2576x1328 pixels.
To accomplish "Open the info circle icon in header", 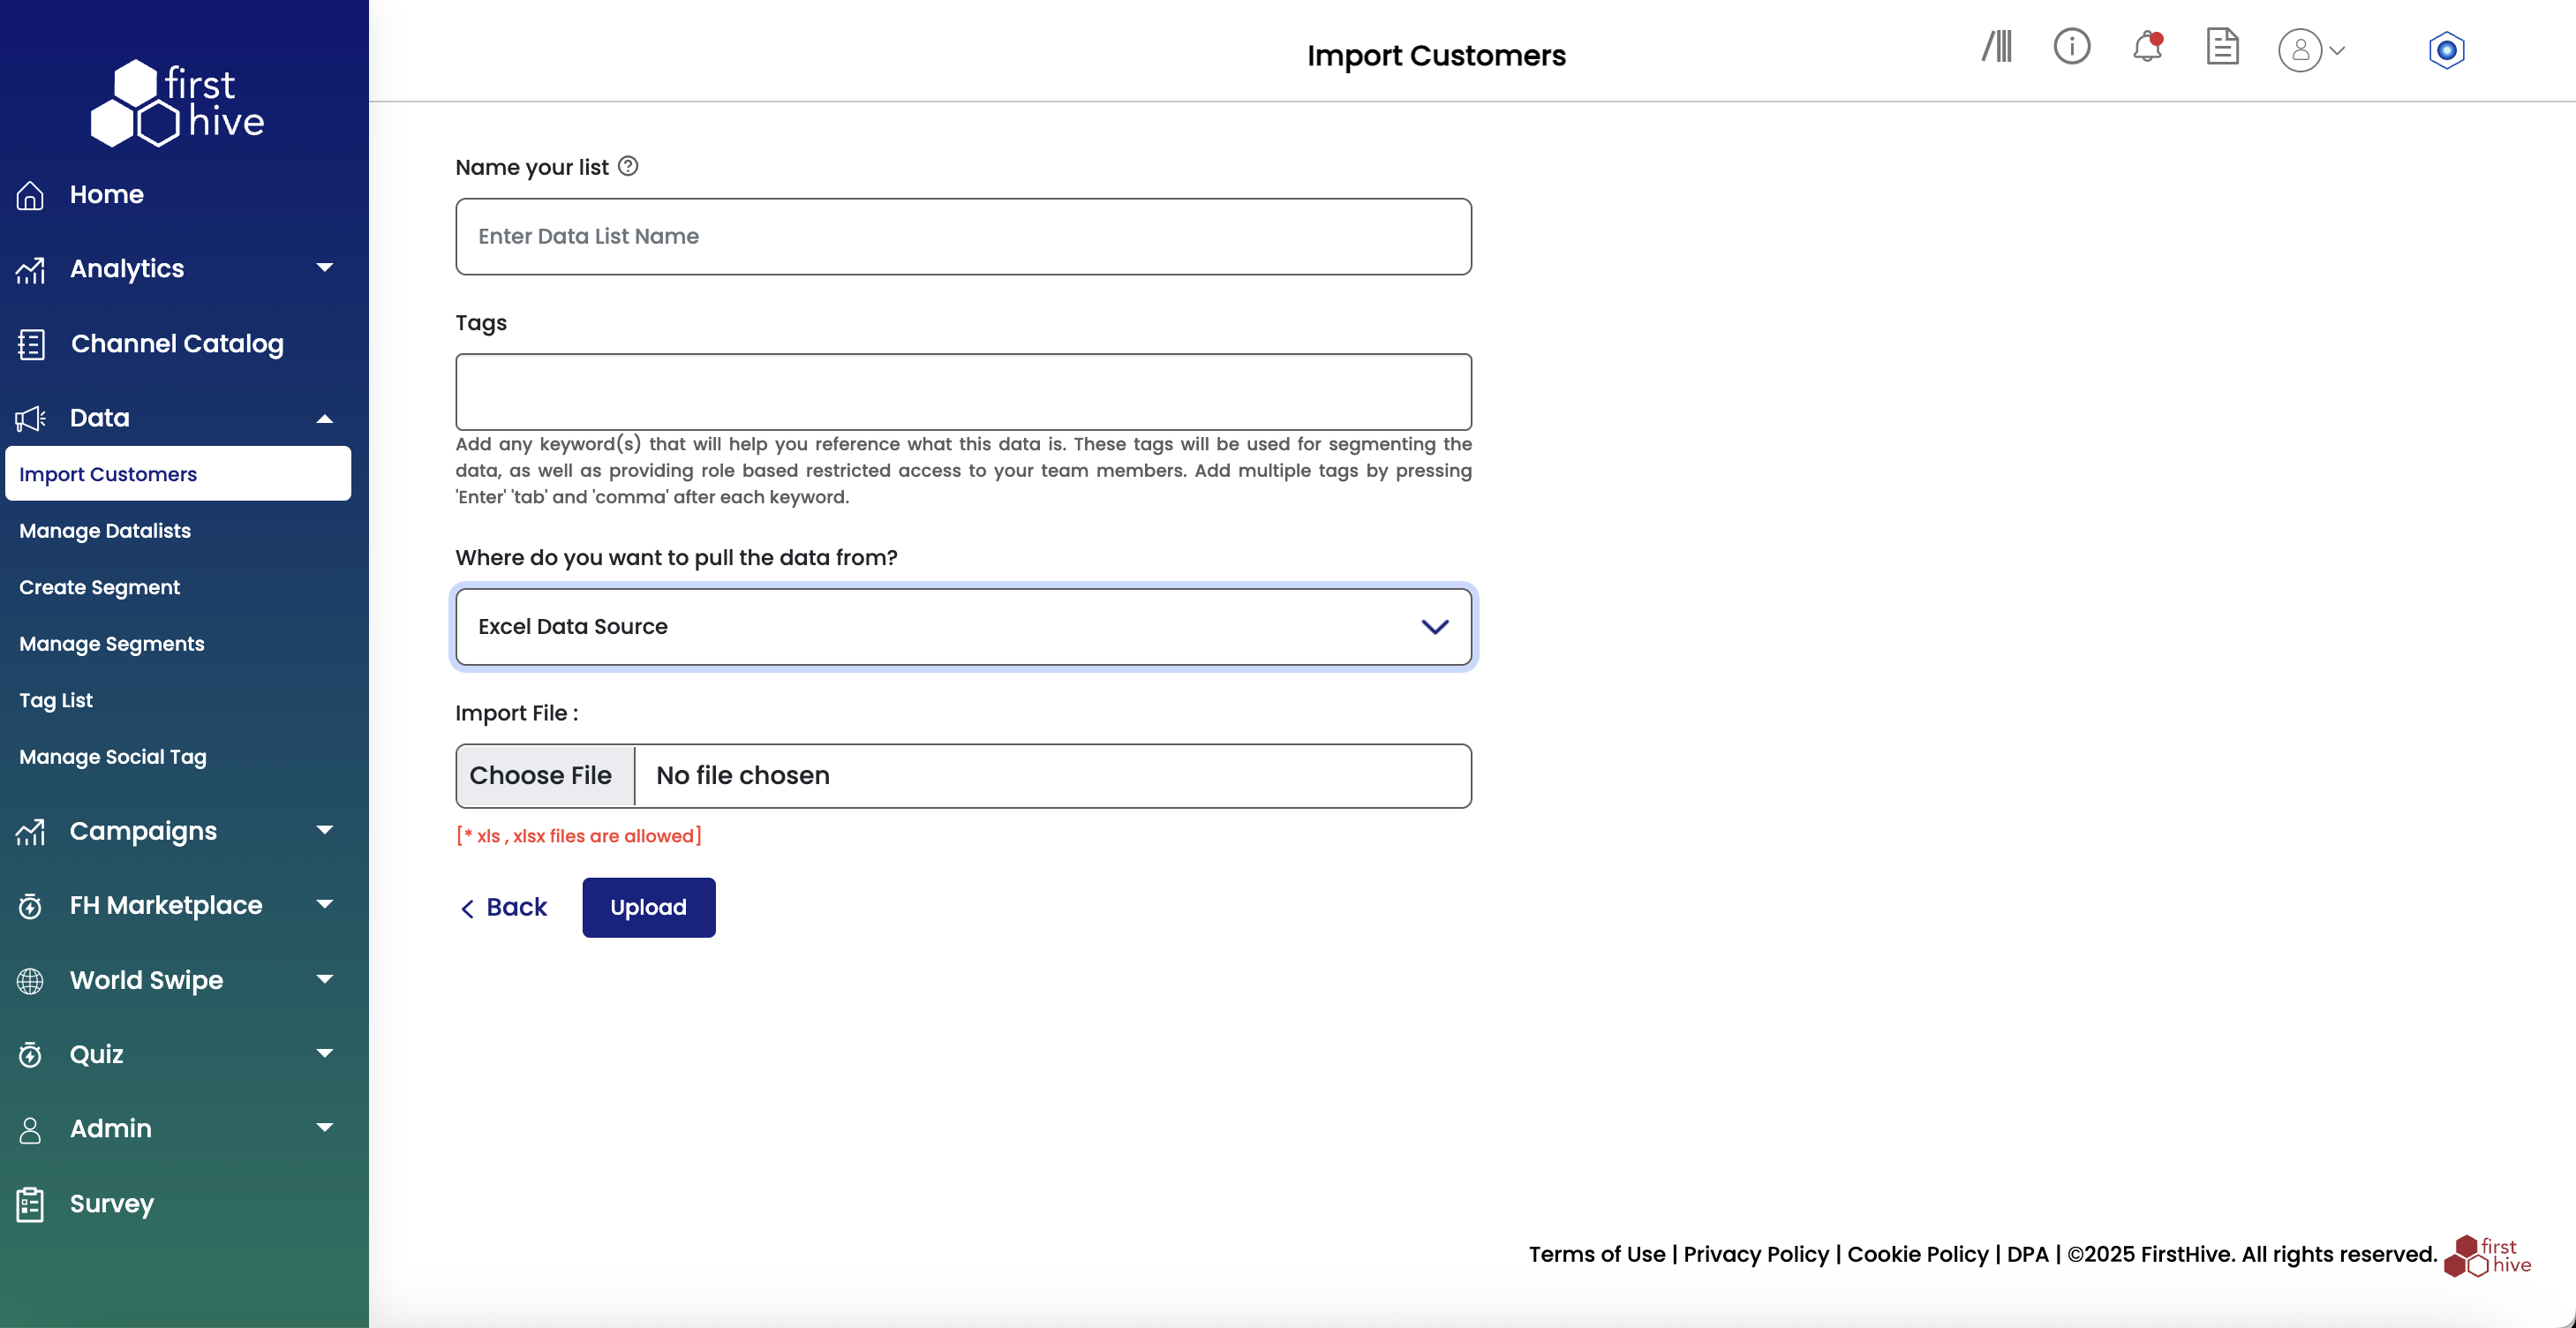I will [2072, 46].
